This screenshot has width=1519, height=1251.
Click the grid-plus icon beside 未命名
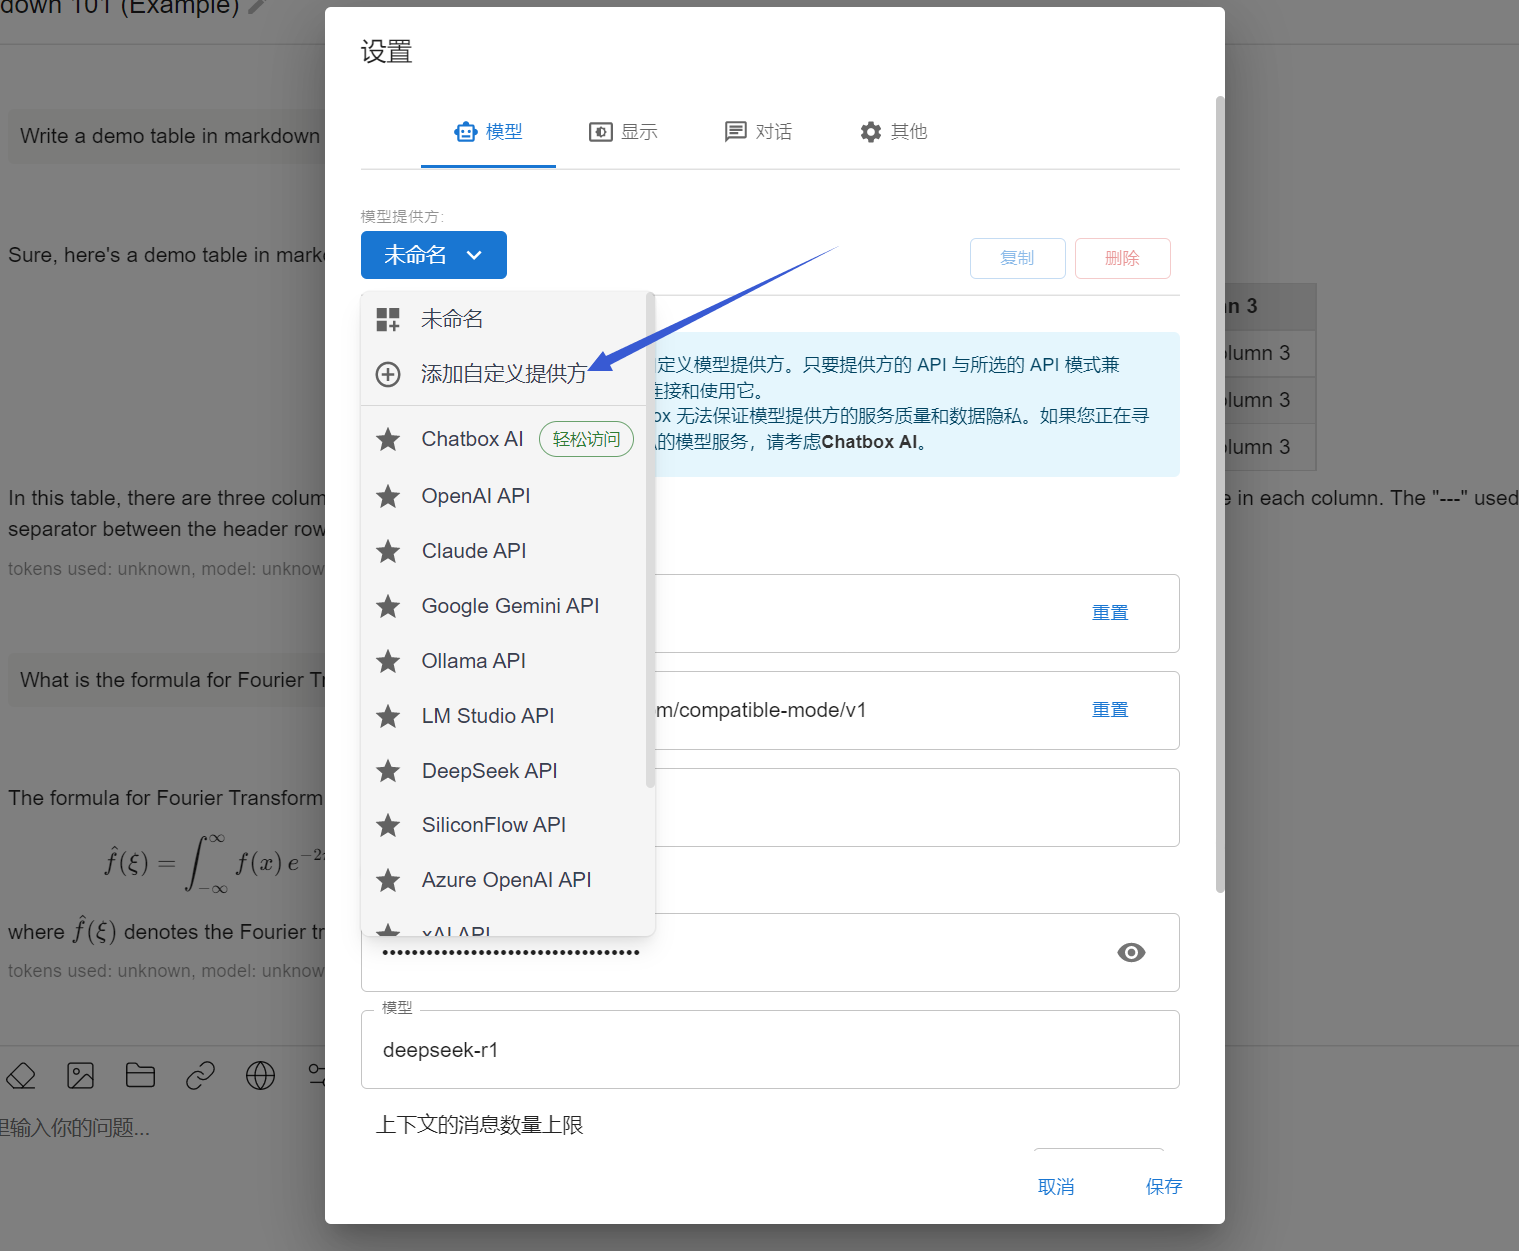tap(388, 319)
